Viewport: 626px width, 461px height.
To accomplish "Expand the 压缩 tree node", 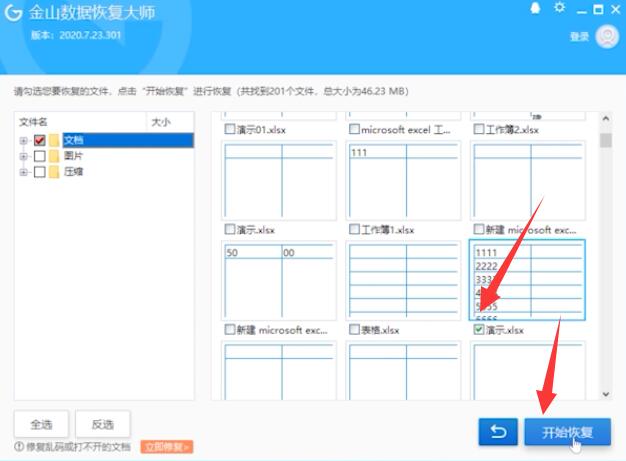I will pos(24,172).
